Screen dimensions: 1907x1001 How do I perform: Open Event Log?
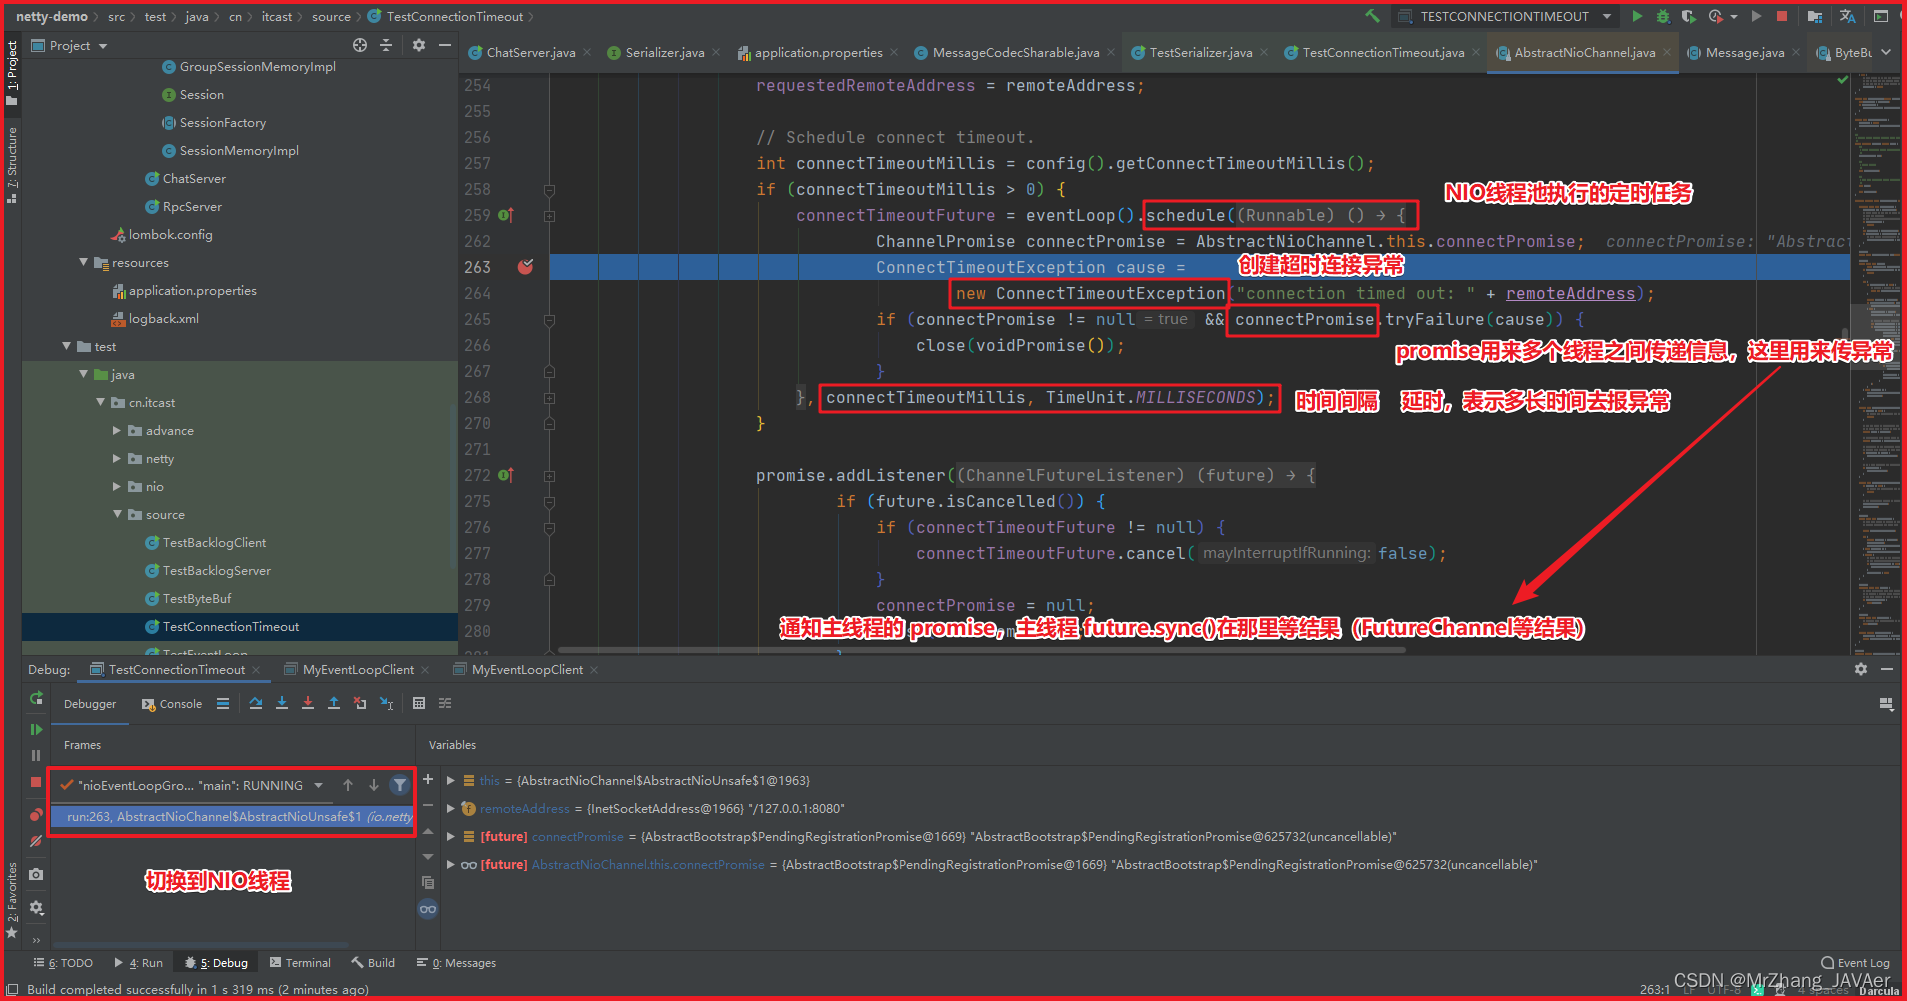[1855, 962]
